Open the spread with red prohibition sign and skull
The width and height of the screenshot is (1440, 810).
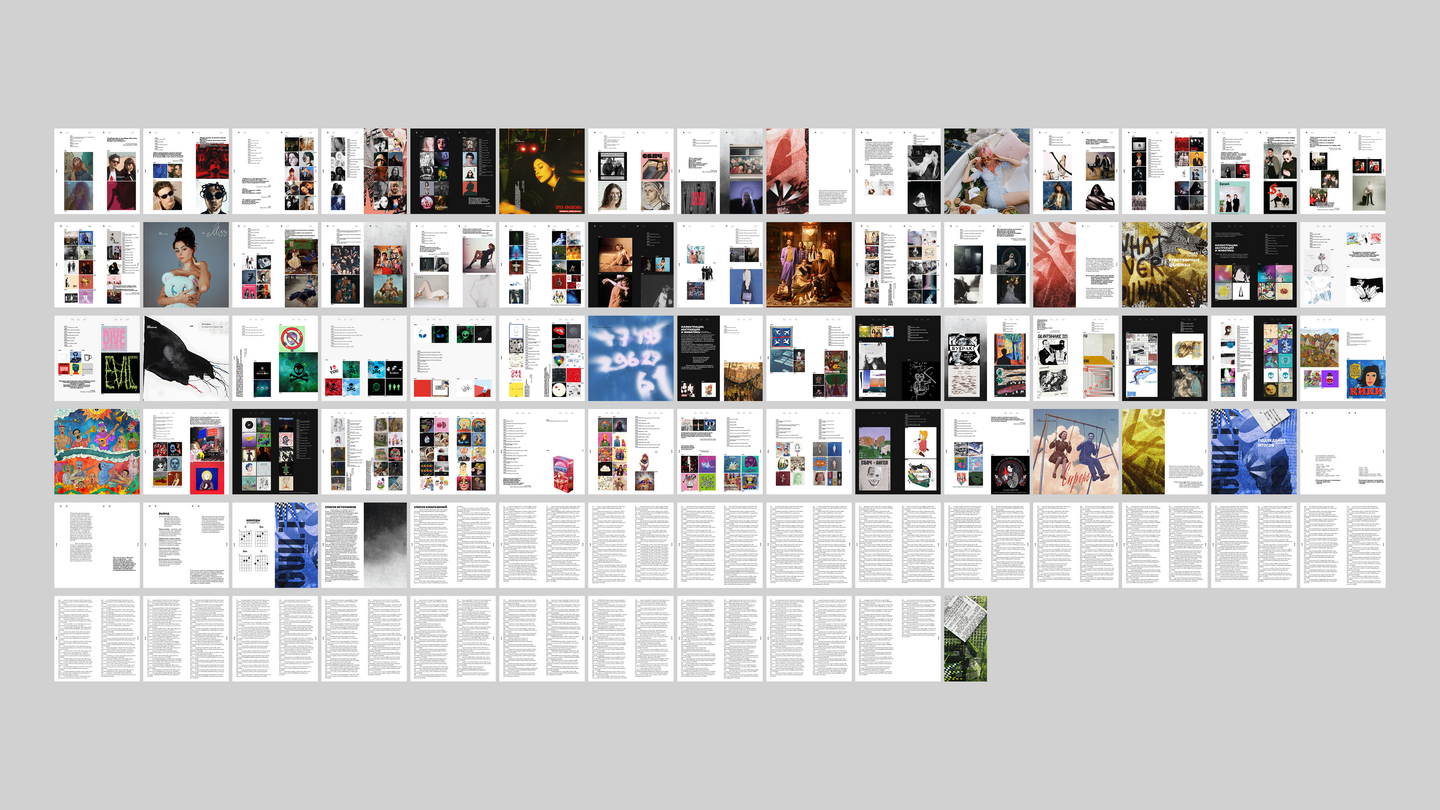click(x=275, y=358)
